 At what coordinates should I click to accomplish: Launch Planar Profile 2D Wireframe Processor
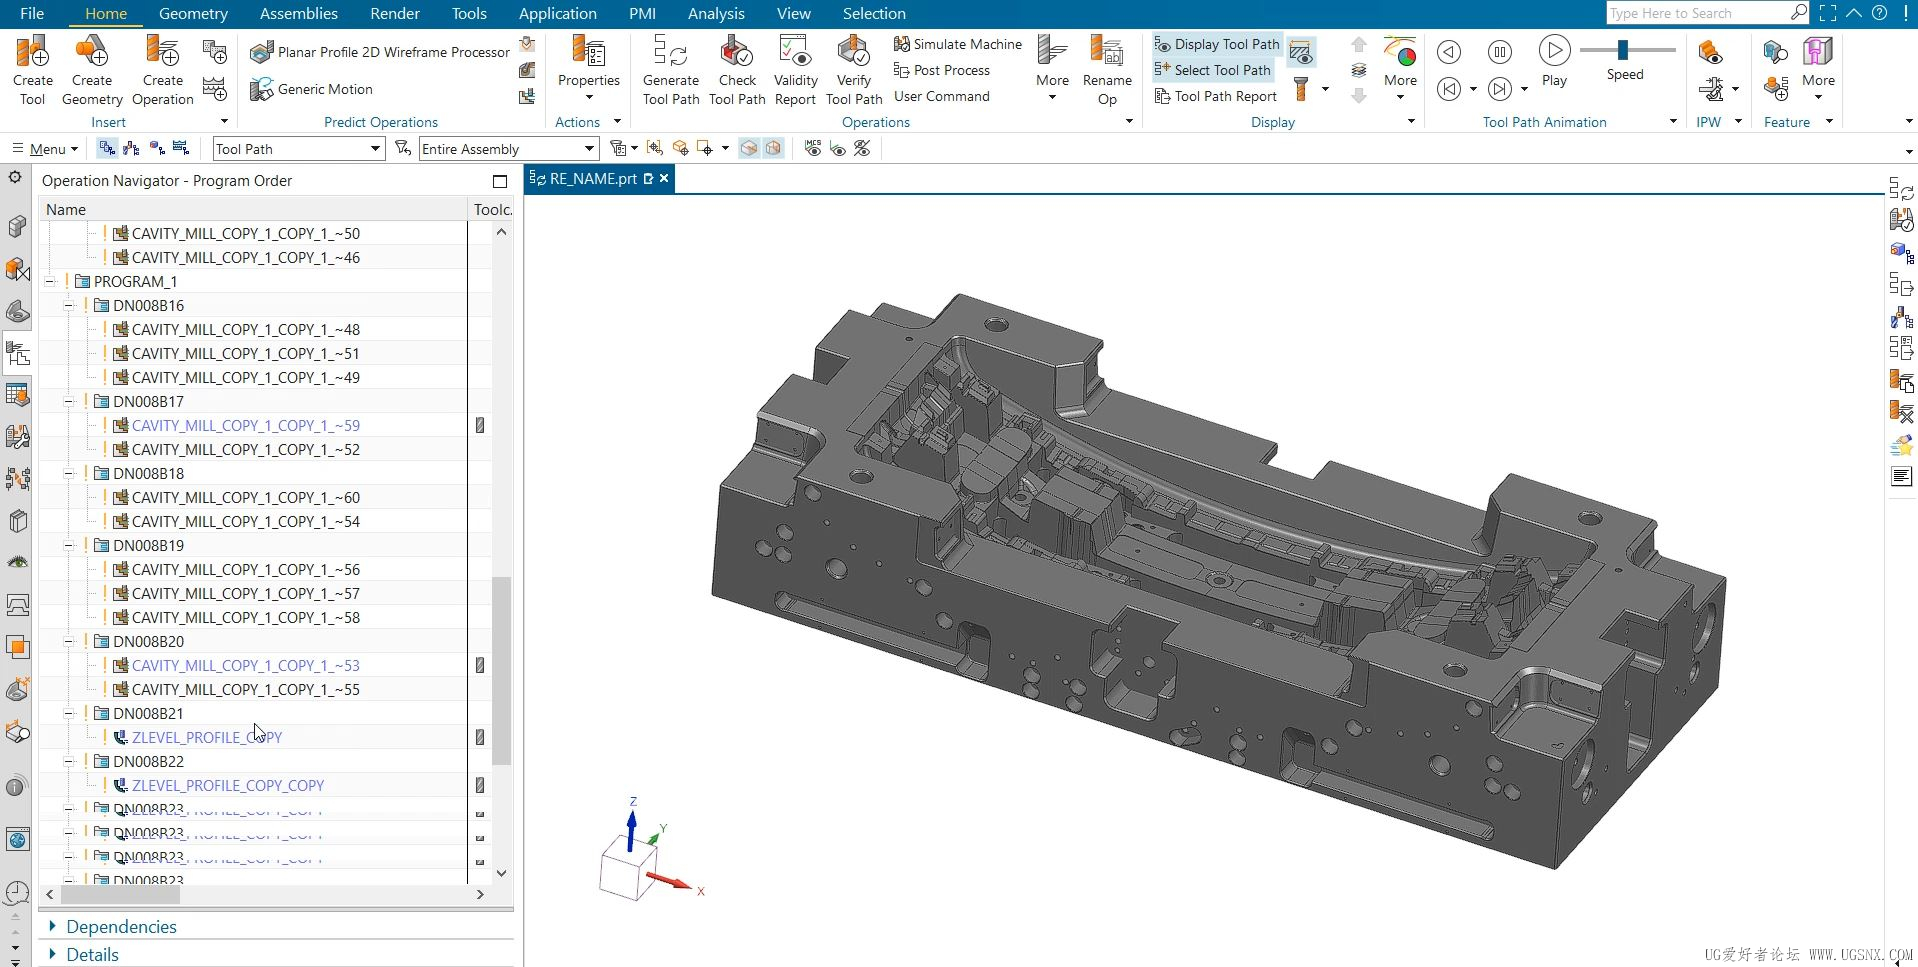[x=380, y=52]
